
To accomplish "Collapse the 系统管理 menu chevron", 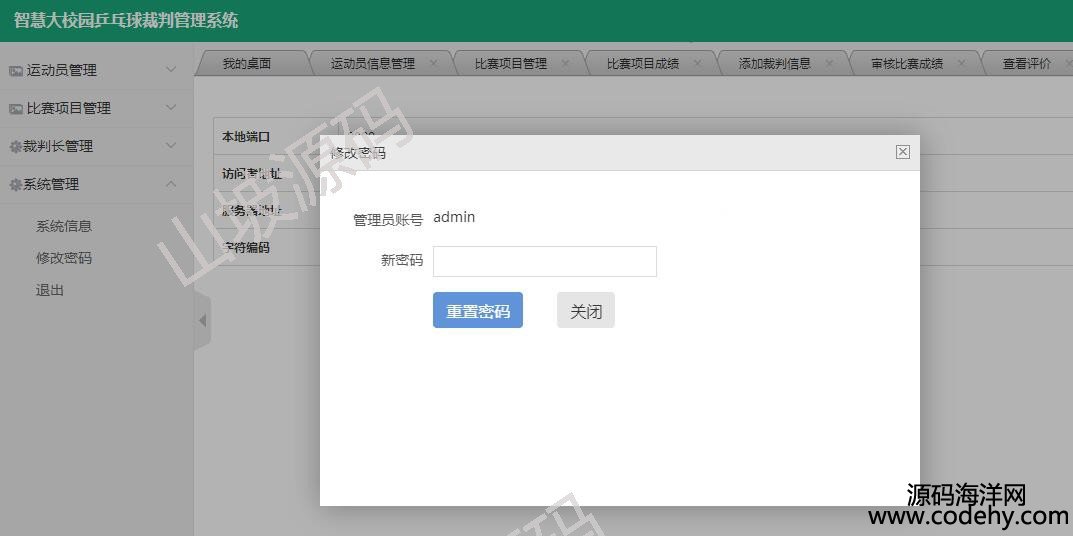I will (x=171, y=184).
